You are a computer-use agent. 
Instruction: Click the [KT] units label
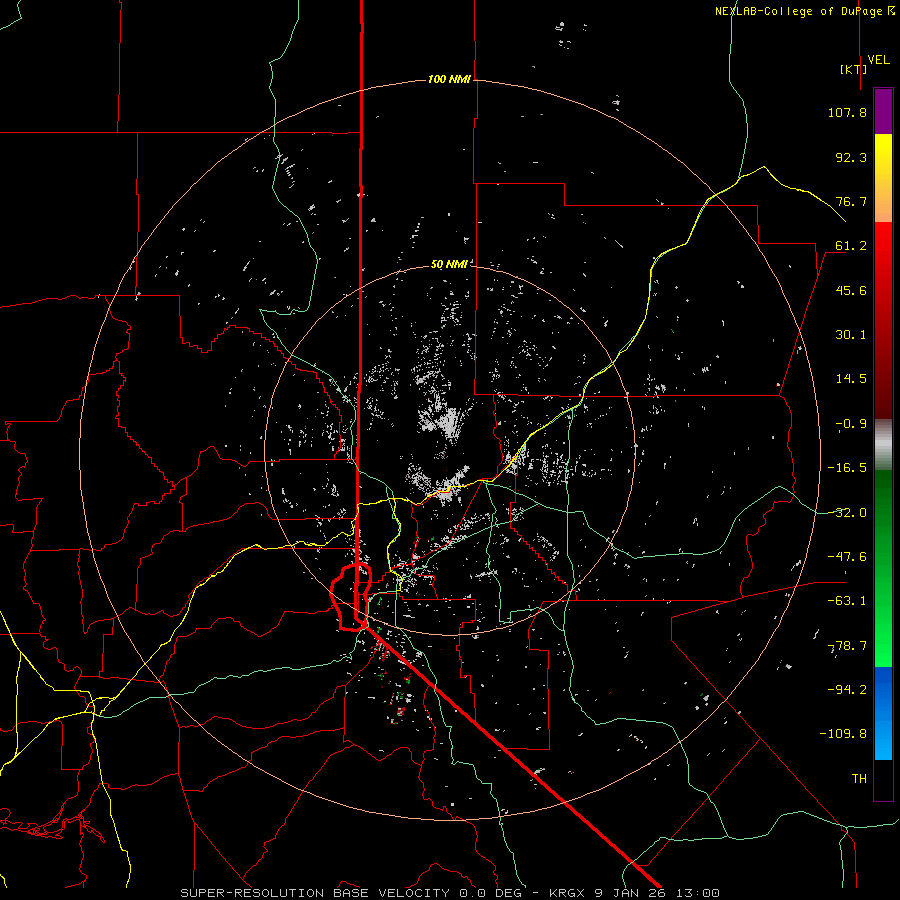853,69
